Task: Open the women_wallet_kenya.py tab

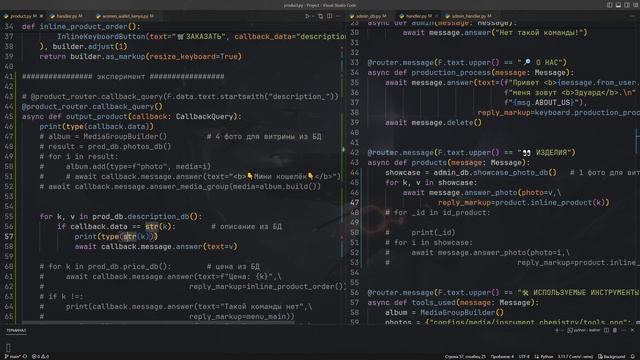Action: (x=126, y=16)
